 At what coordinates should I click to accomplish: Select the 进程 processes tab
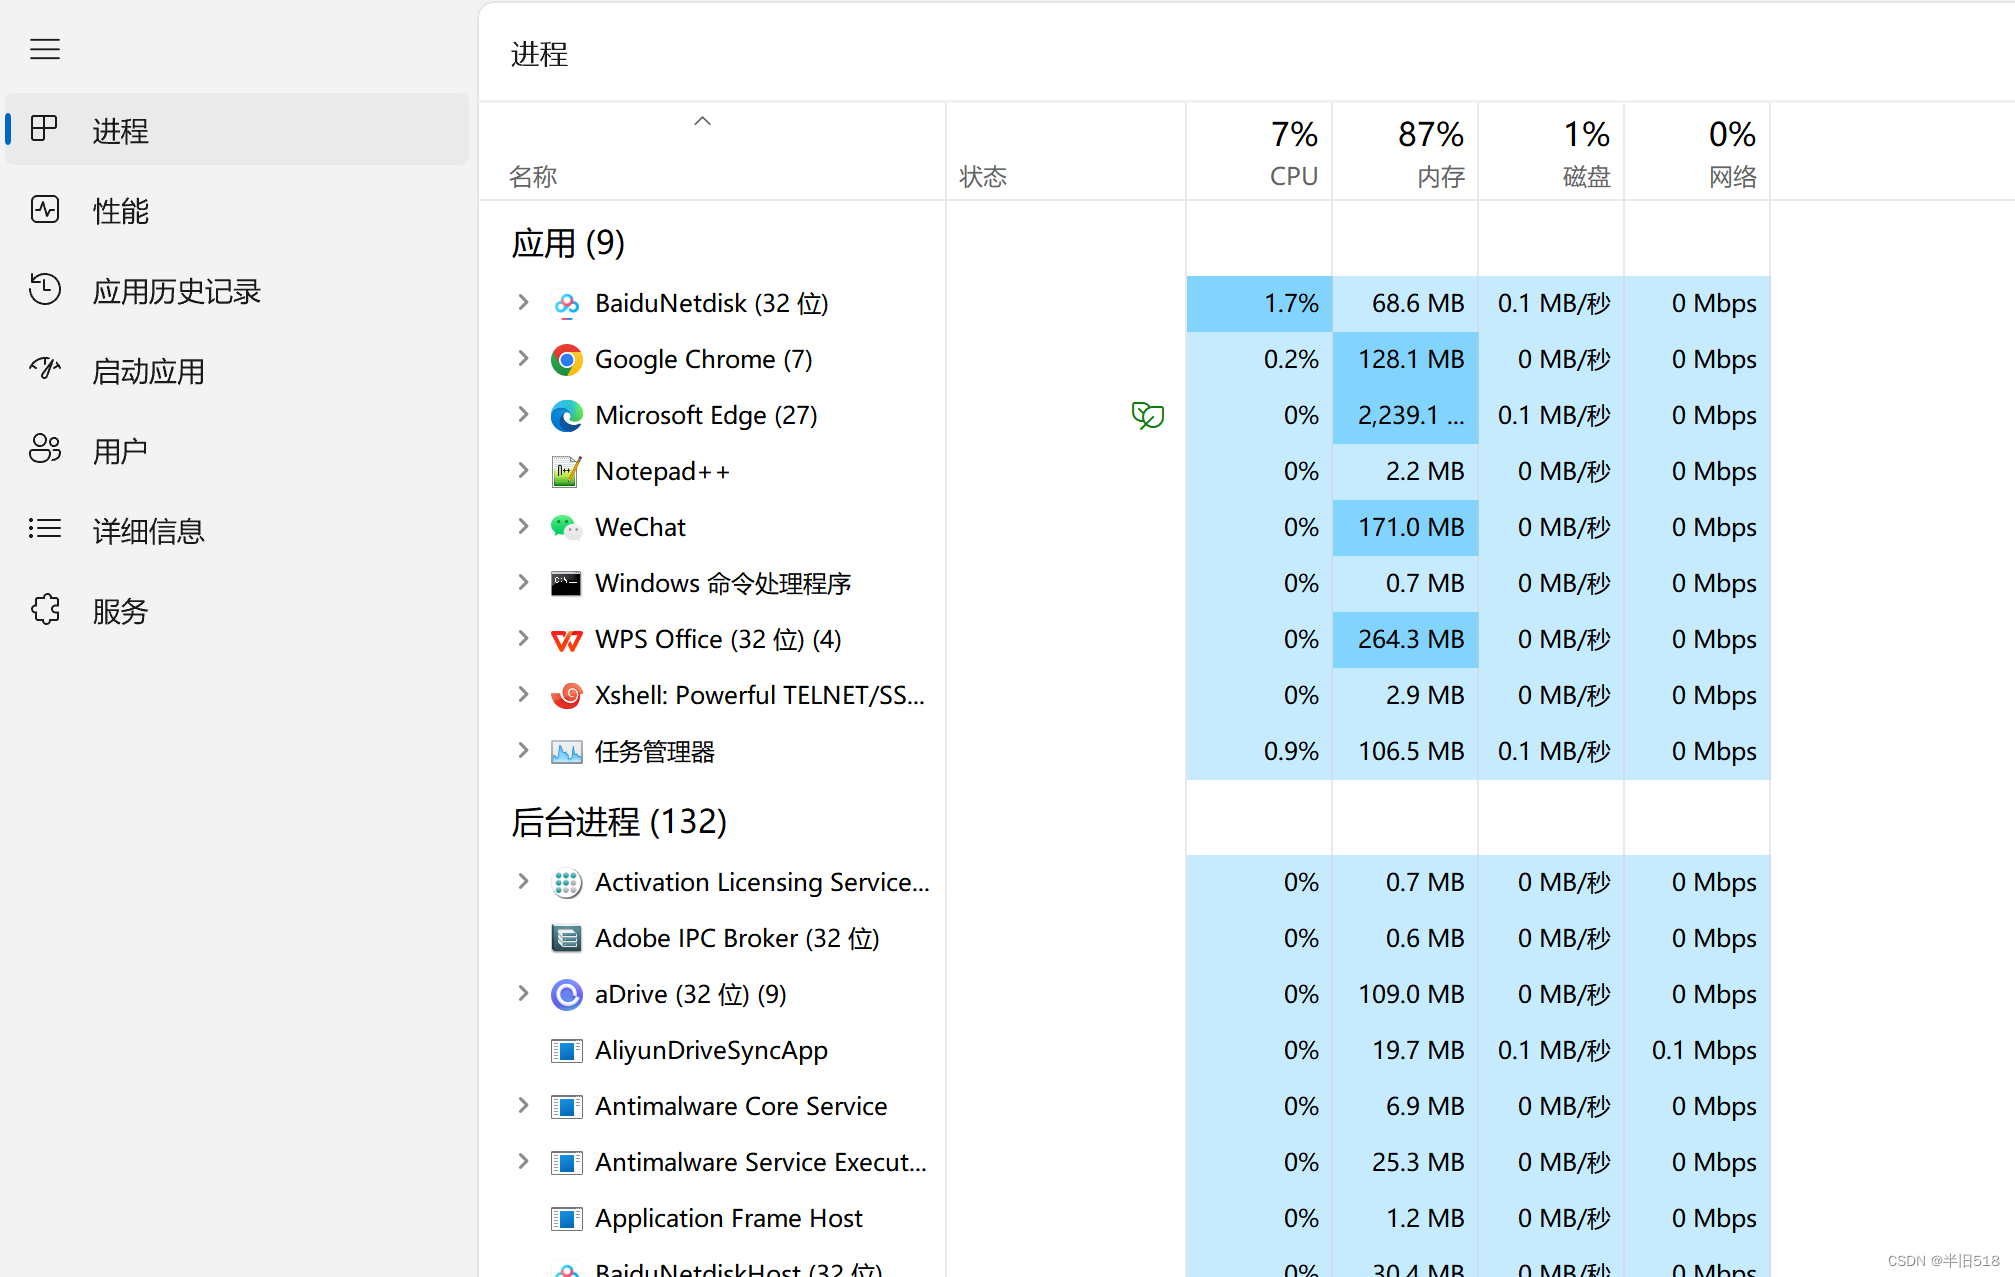(120, 130)
